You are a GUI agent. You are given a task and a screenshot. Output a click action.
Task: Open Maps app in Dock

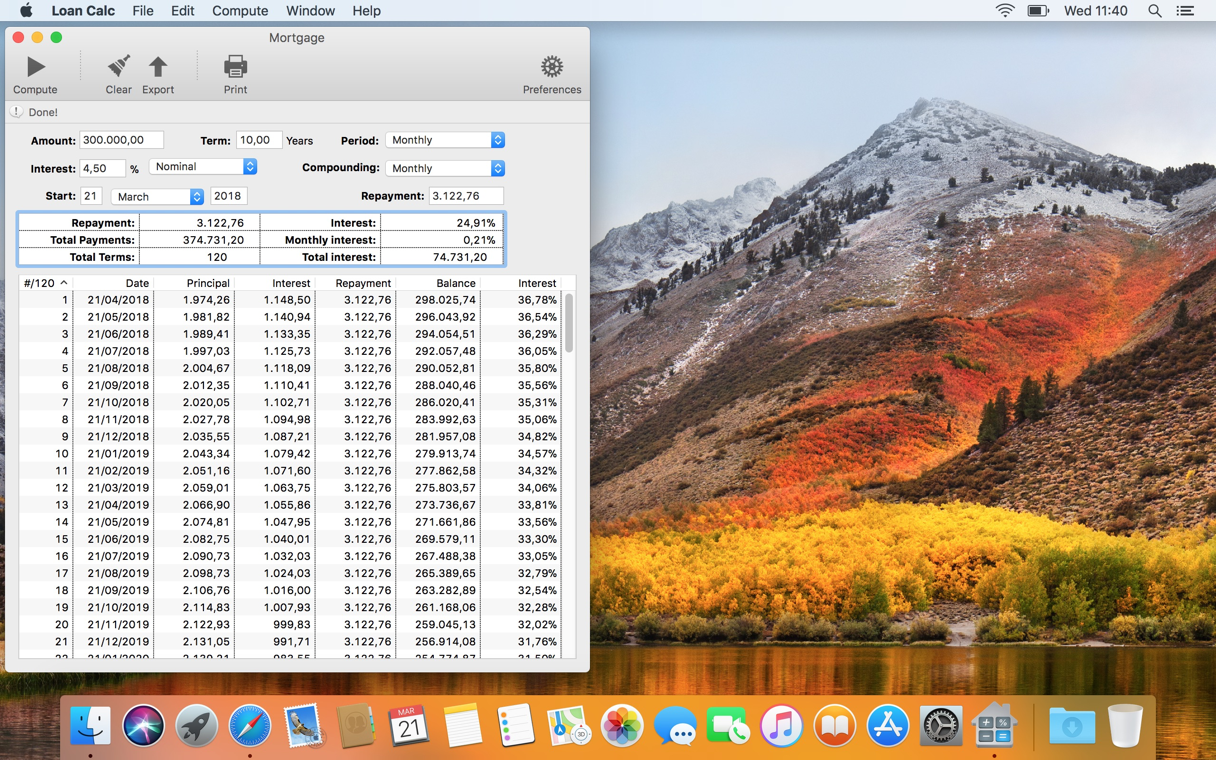pos(568,725)
